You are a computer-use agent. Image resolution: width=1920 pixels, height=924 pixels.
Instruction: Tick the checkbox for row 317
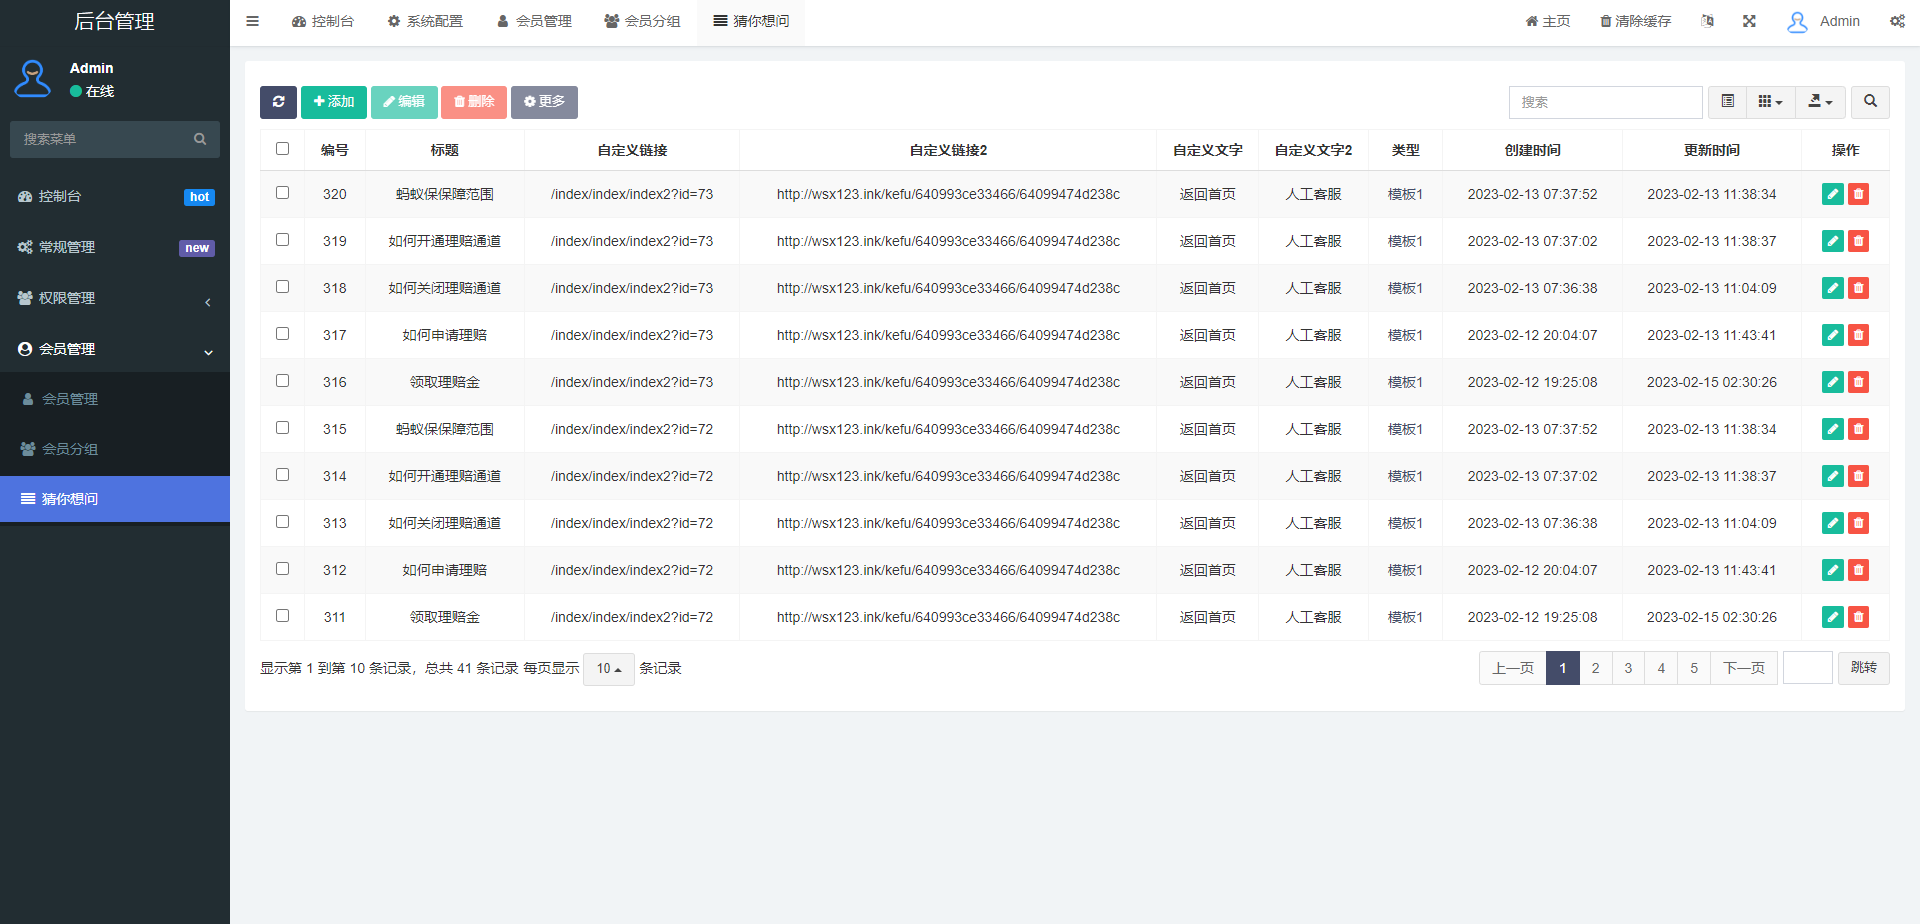282,333
